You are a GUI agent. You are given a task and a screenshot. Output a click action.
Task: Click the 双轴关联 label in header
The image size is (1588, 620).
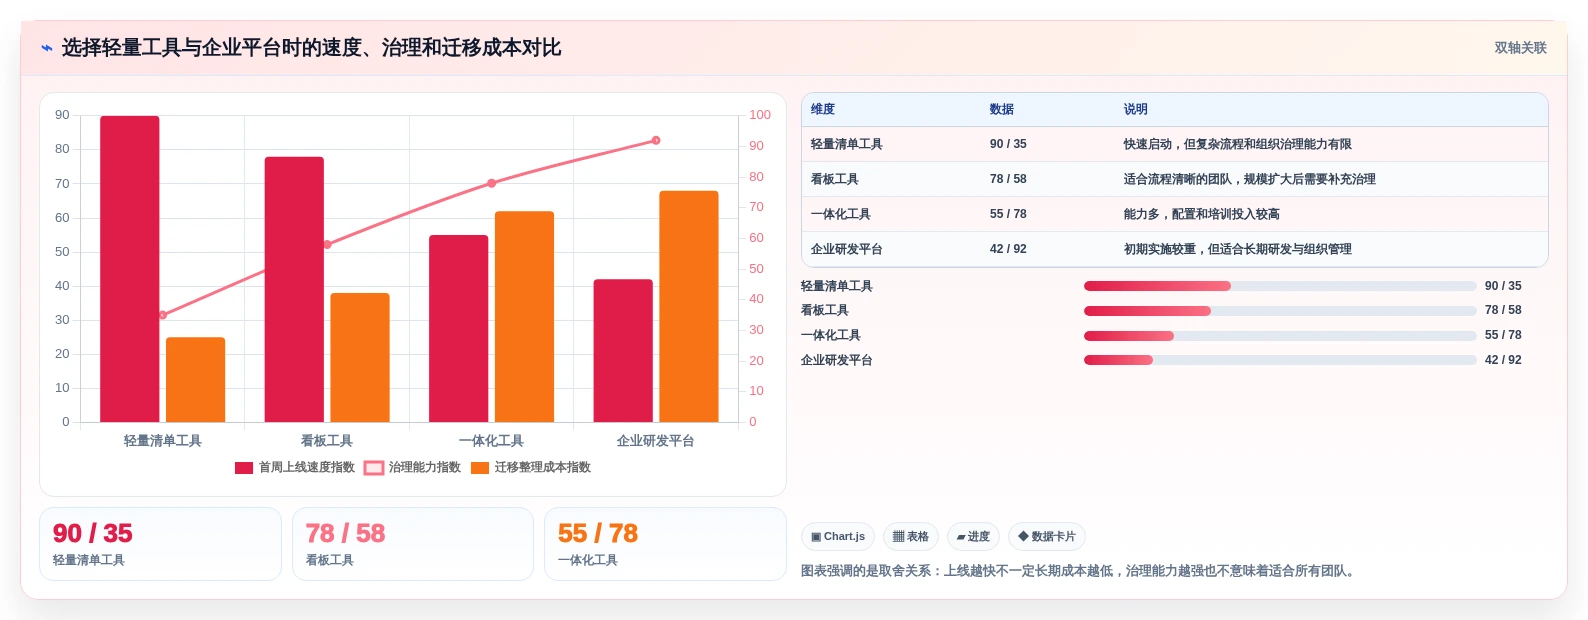[1520, 48]
